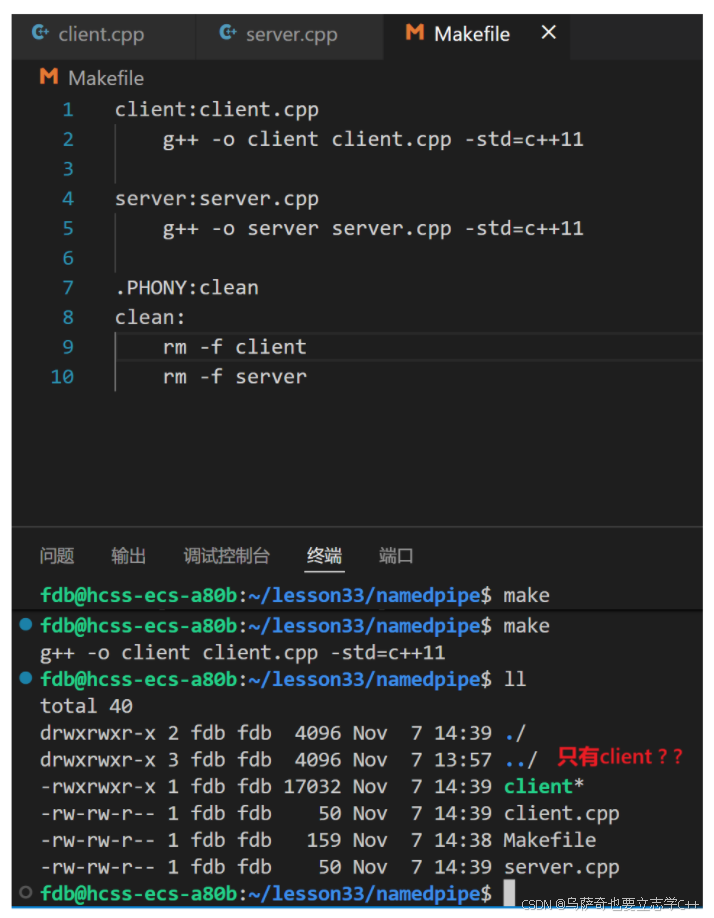714x918 pixels.
Task: Select the Makefile editor tab
Action: 476,35
